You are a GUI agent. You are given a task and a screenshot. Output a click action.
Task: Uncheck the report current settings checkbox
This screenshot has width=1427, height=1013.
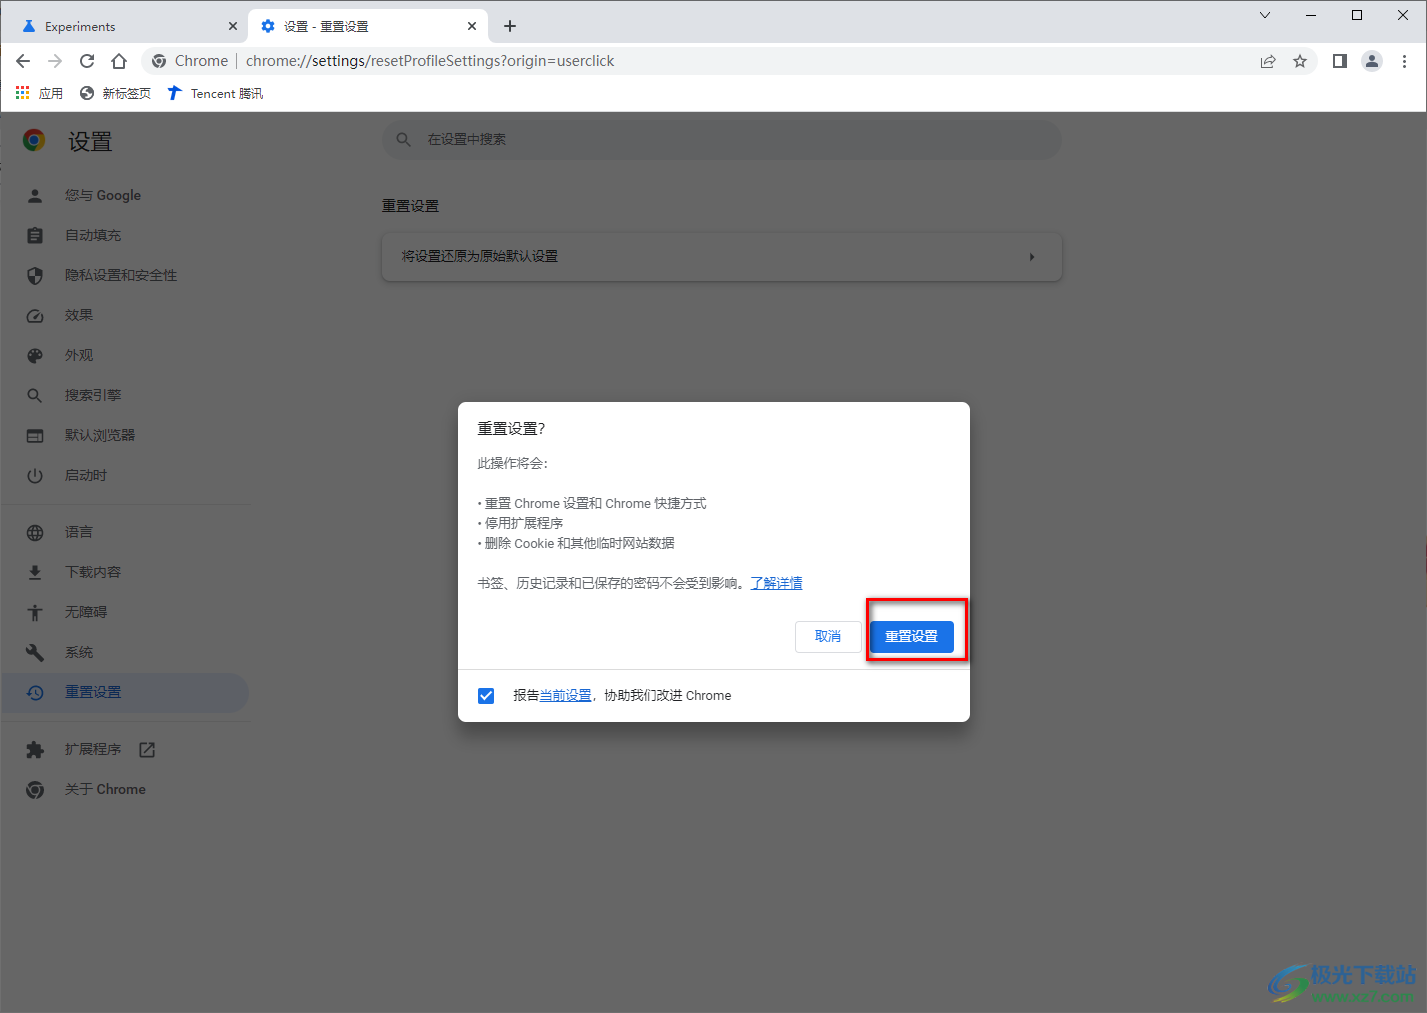click(486, 695)
